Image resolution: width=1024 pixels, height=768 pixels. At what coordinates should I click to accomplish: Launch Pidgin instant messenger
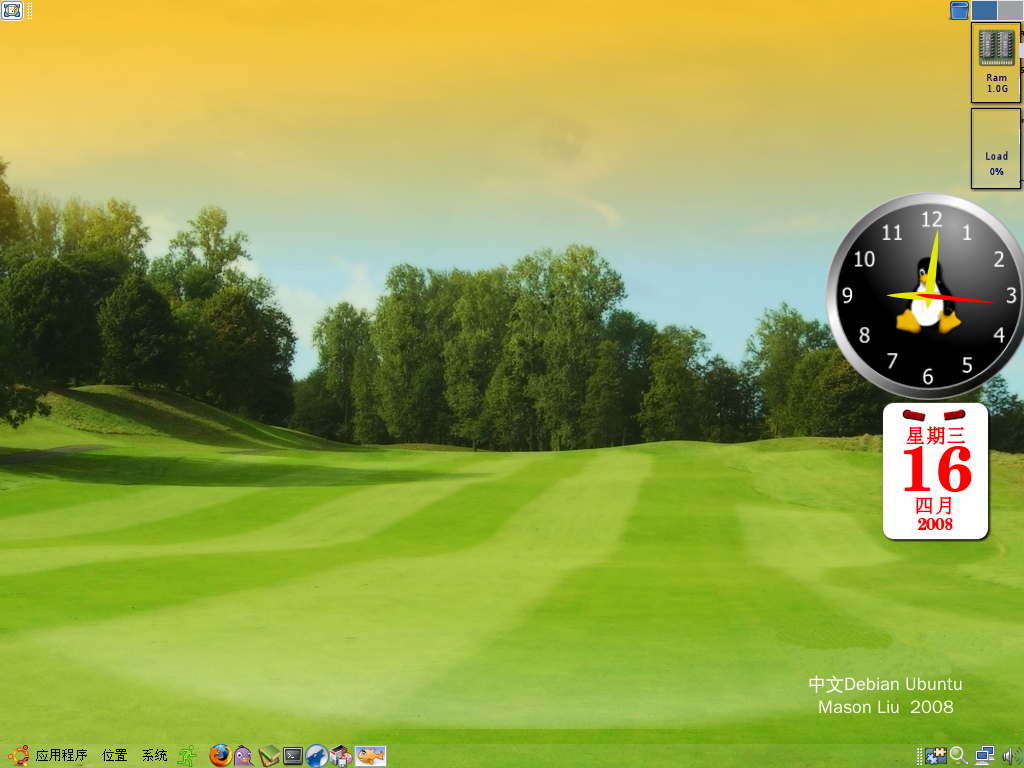tap(244, 756)
